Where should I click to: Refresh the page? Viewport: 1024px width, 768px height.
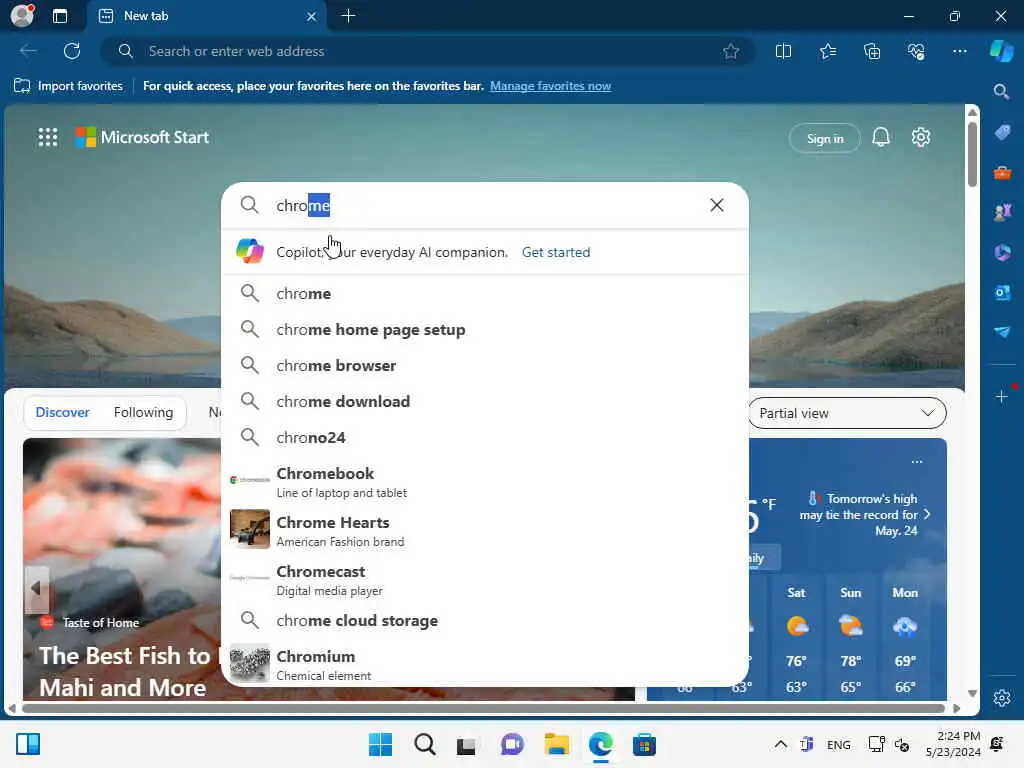click(x=72, y=51)
